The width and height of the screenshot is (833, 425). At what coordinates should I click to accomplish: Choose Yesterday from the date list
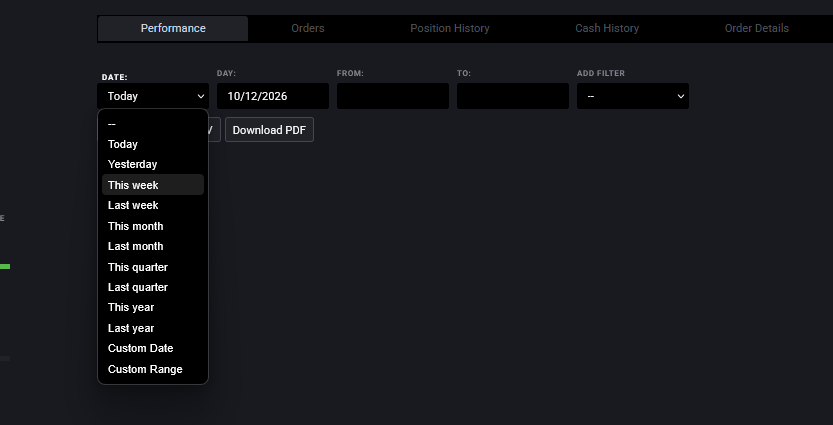click(x=153, y=164)
